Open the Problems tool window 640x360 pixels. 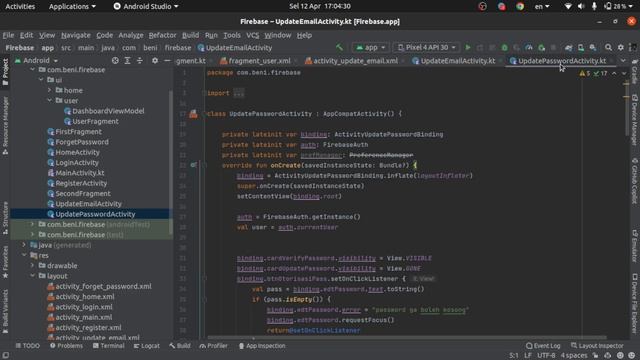click(66, 346)
